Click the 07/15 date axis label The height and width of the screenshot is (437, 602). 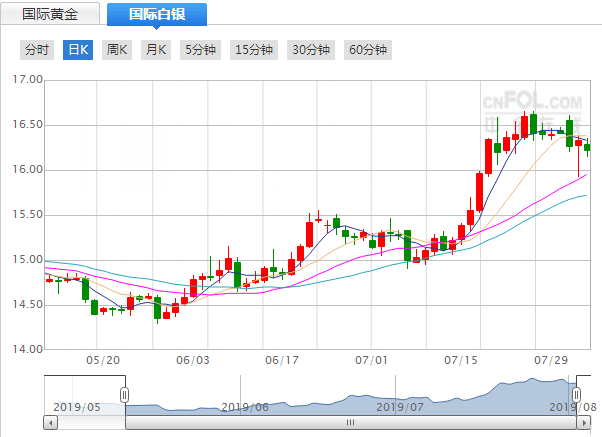click(x=461, y=360)
